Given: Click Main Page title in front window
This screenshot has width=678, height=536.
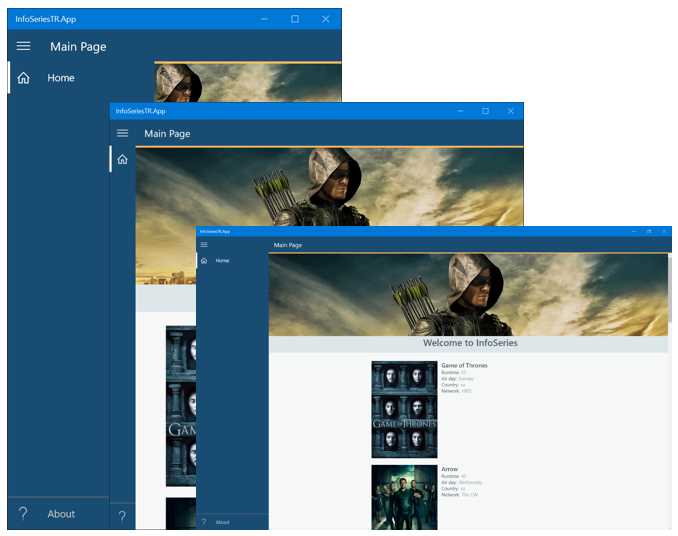Looking at the screenshot, I should 288,245.
